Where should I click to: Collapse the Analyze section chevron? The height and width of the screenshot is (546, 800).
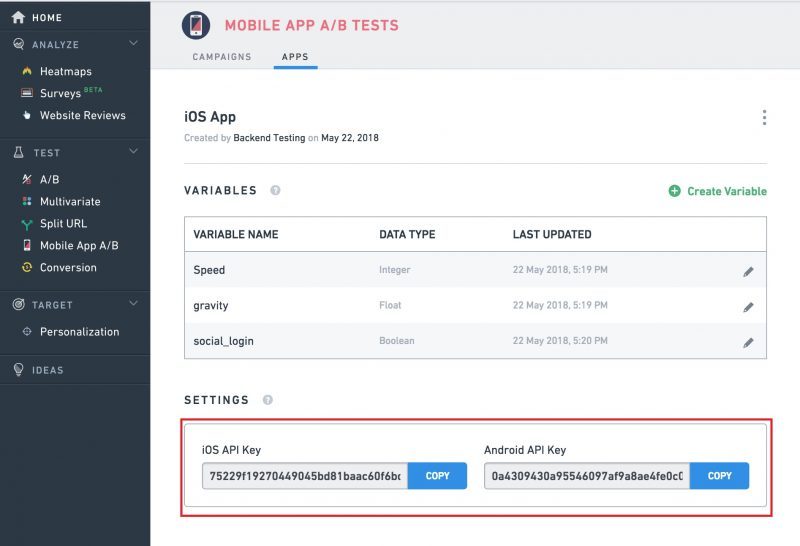133,43
